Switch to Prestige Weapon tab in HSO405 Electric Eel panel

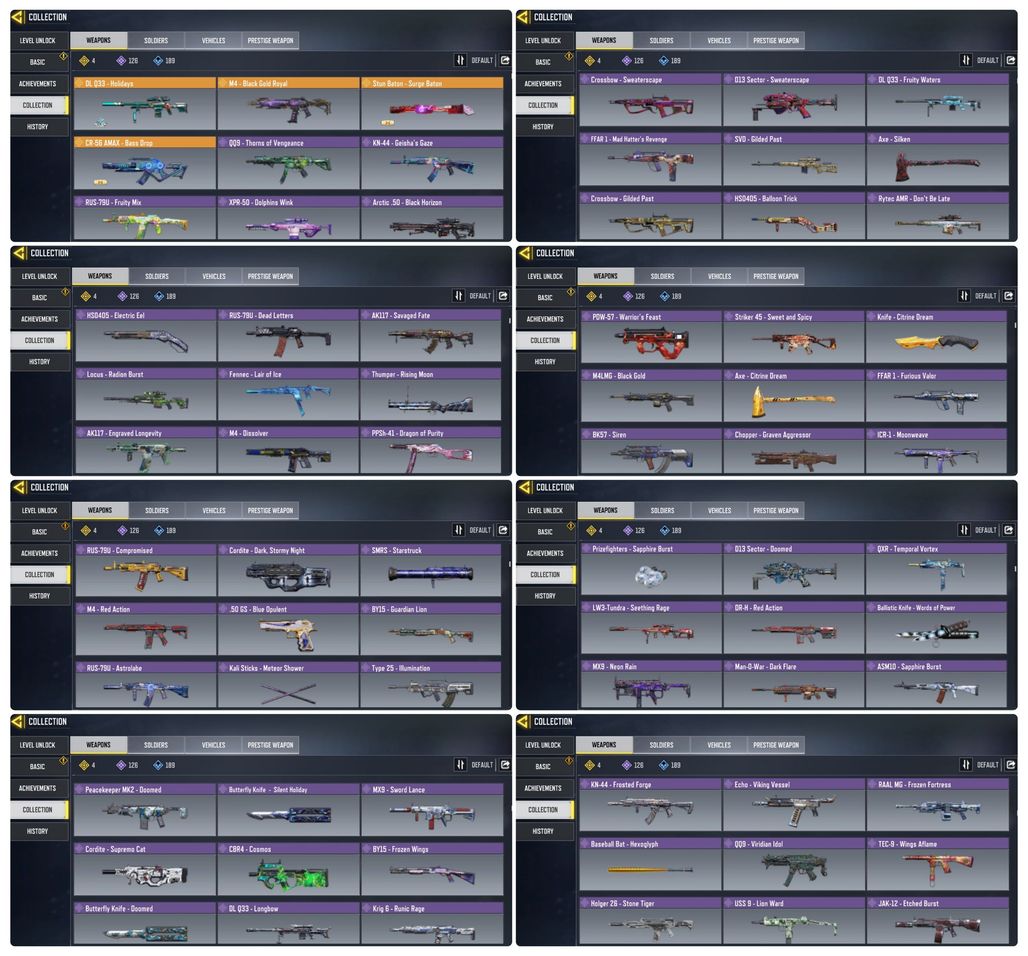coord(271,276)
